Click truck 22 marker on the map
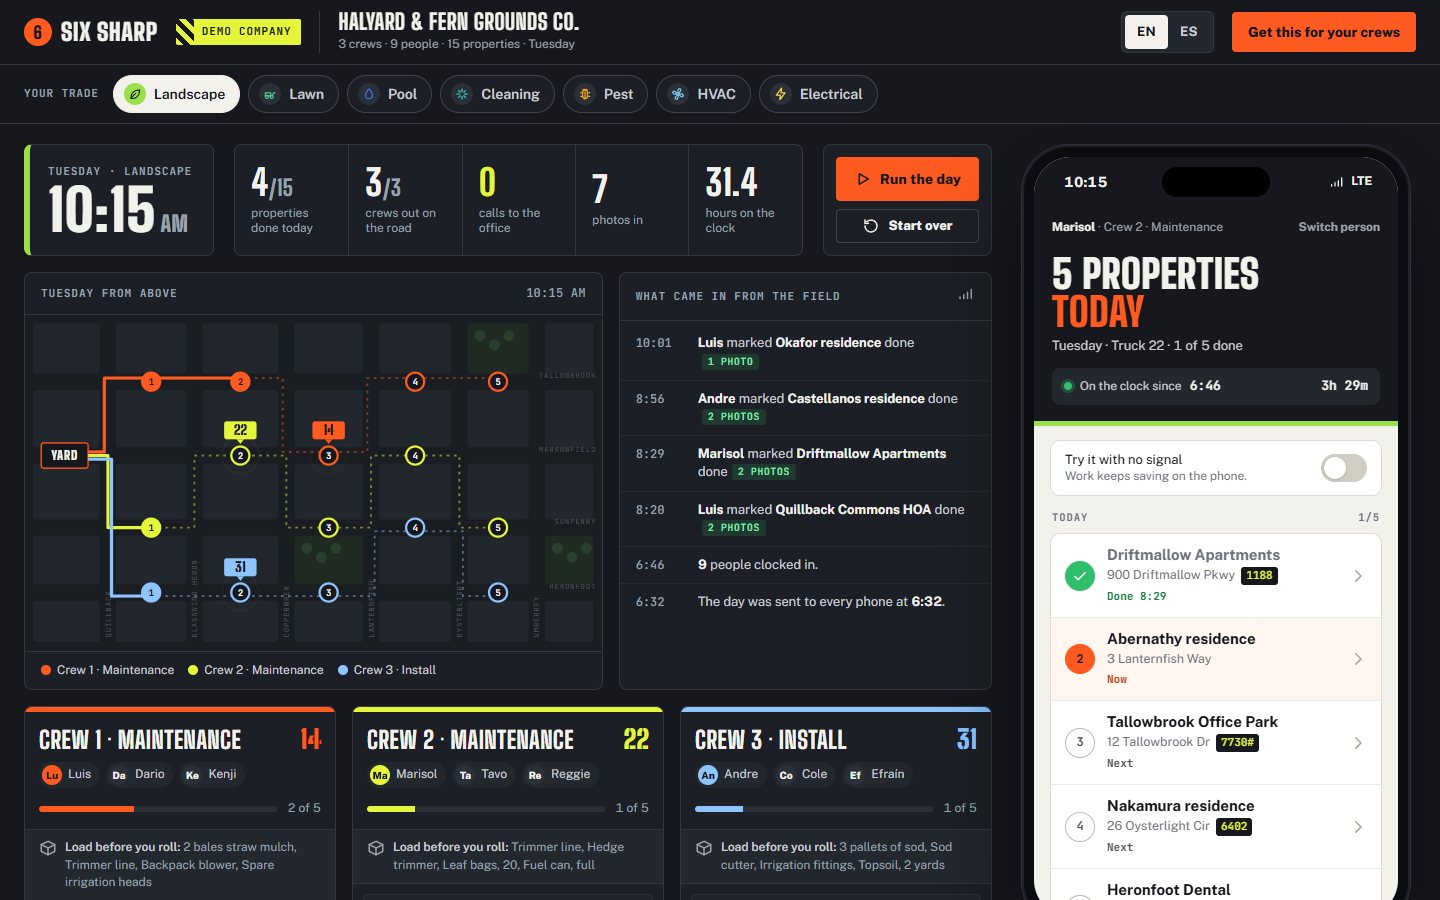The width and height of the screenshot is (1440, 900). 240,430
